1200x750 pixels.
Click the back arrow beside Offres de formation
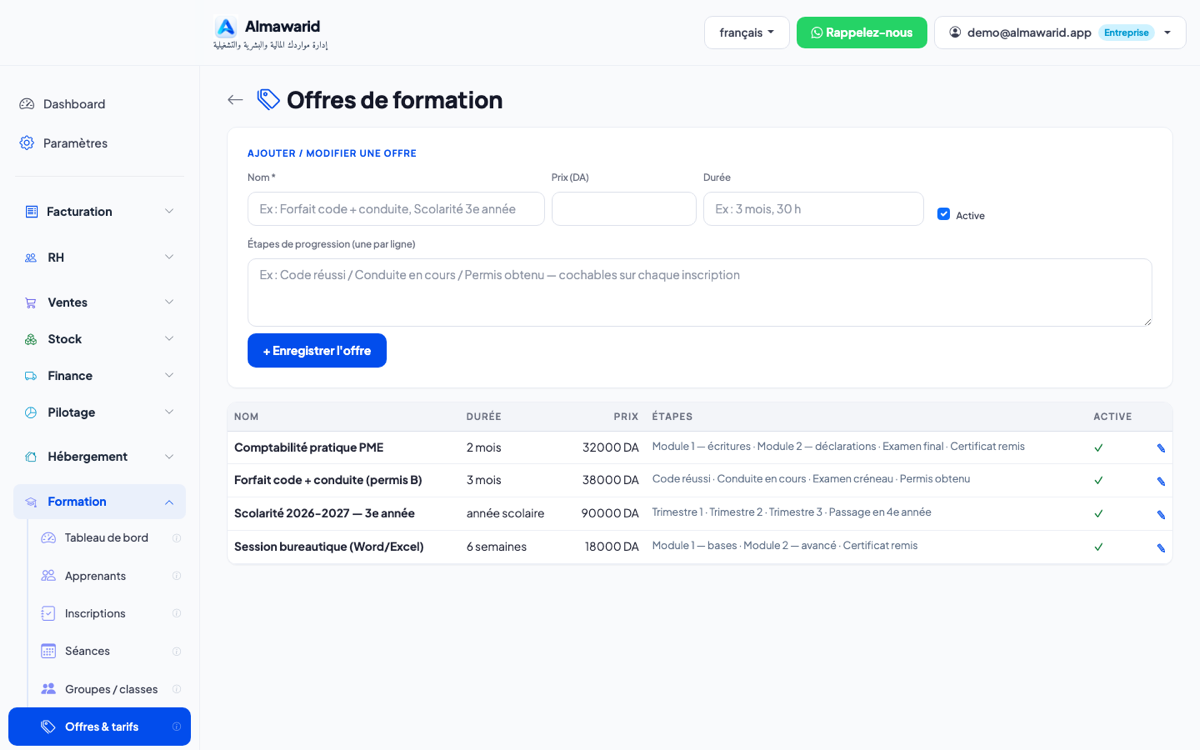pos(235,100)
